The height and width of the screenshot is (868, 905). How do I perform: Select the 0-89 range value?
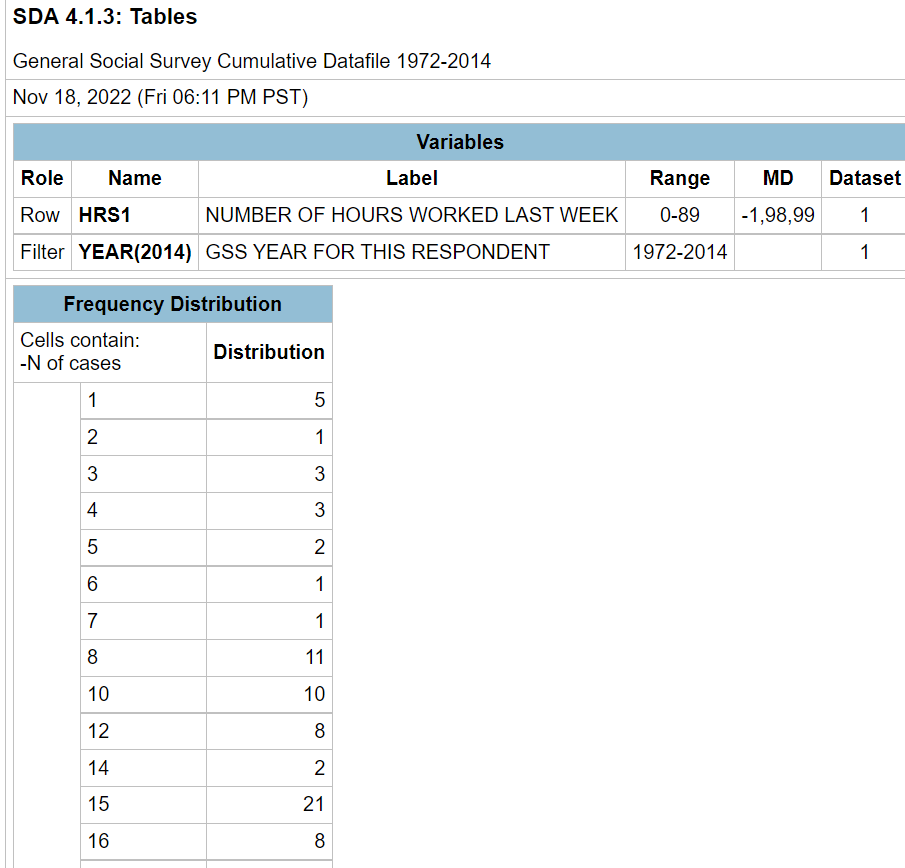(679, 215)
